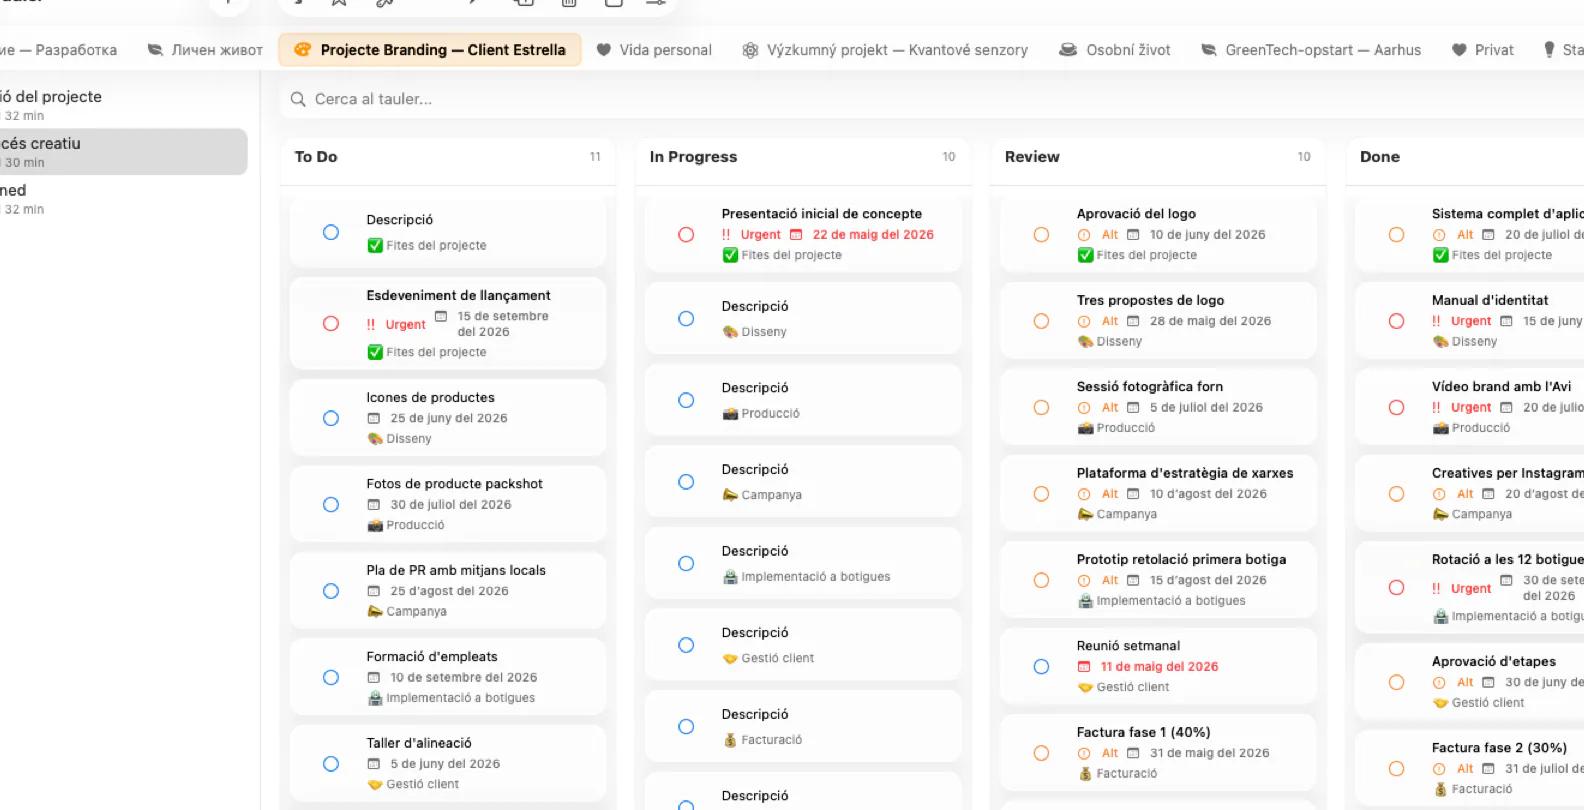
Task: Click Implementació icon on Prototip retolació primera botiga
Action: [x=1085, y=601]
